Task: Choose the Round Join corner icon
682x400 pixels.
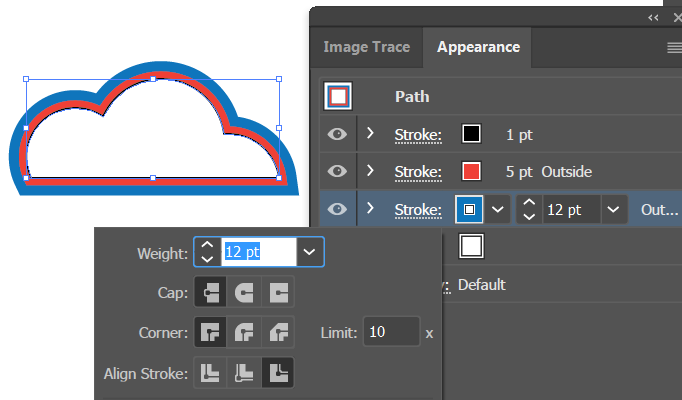Action: click(244, 333)
